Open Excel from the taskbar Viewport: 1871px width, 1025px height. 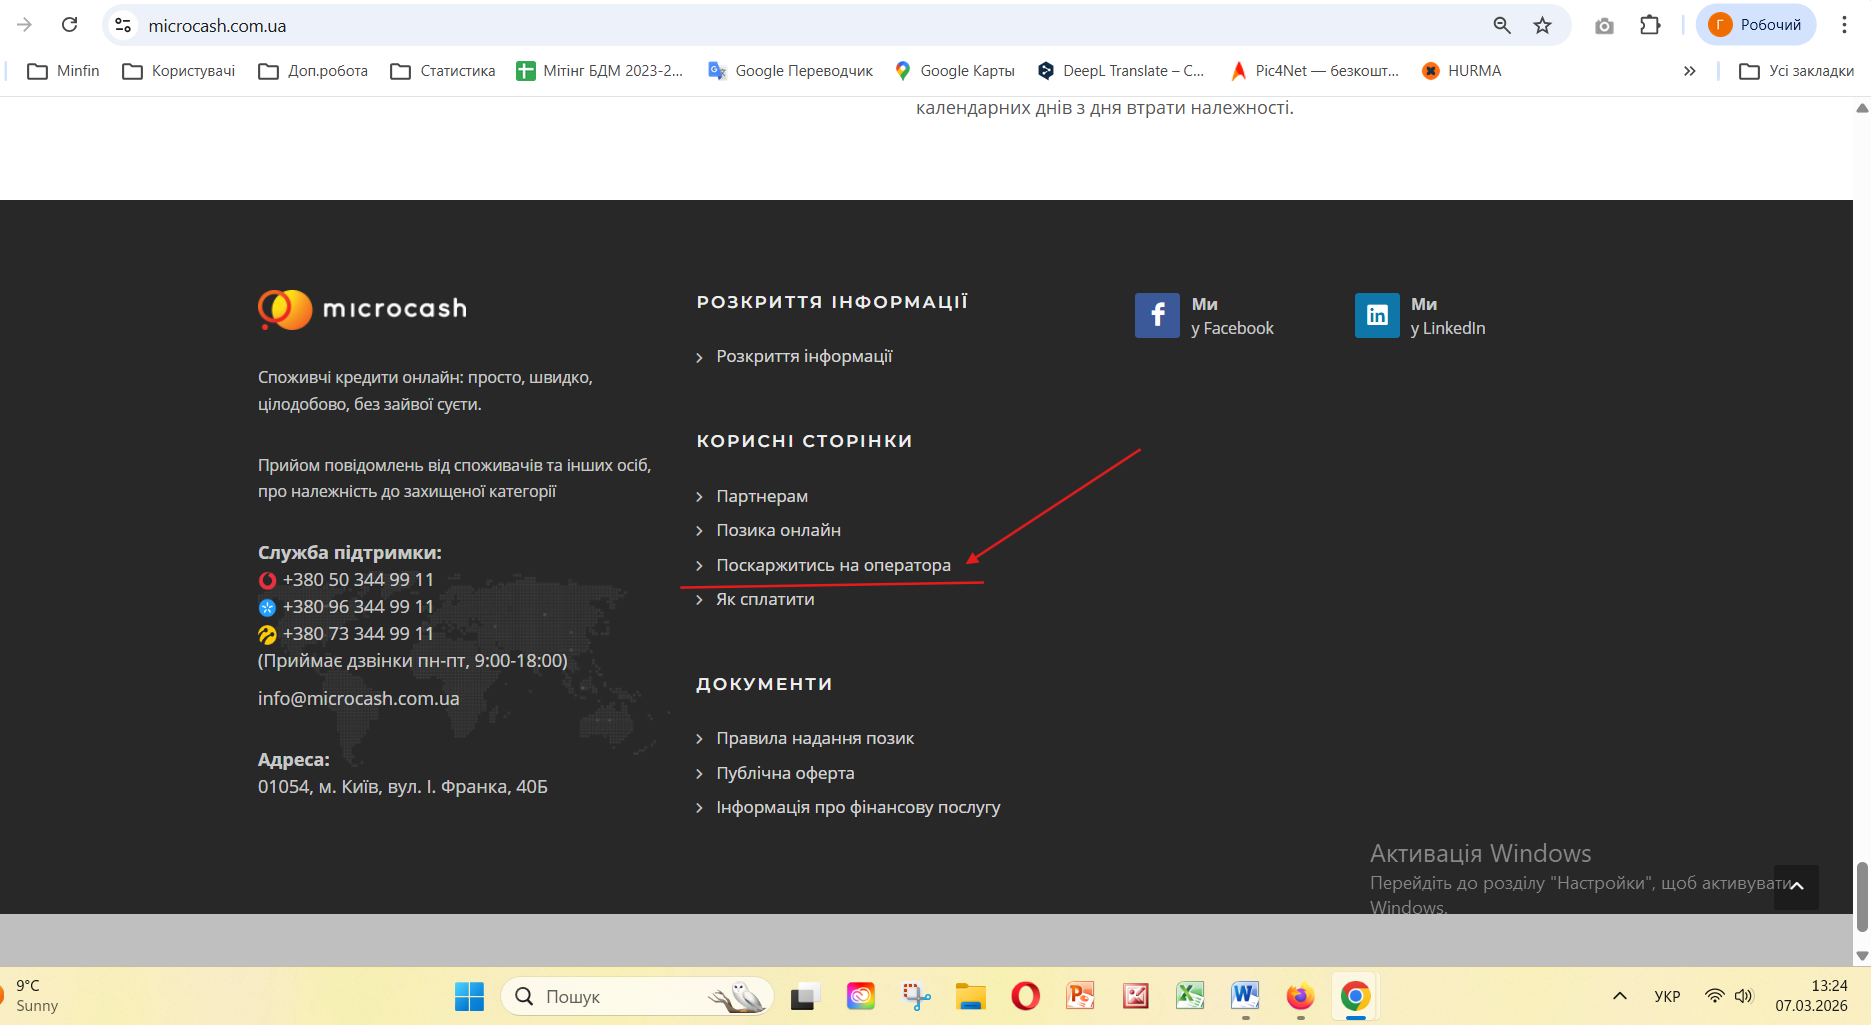coord(1190,996)
